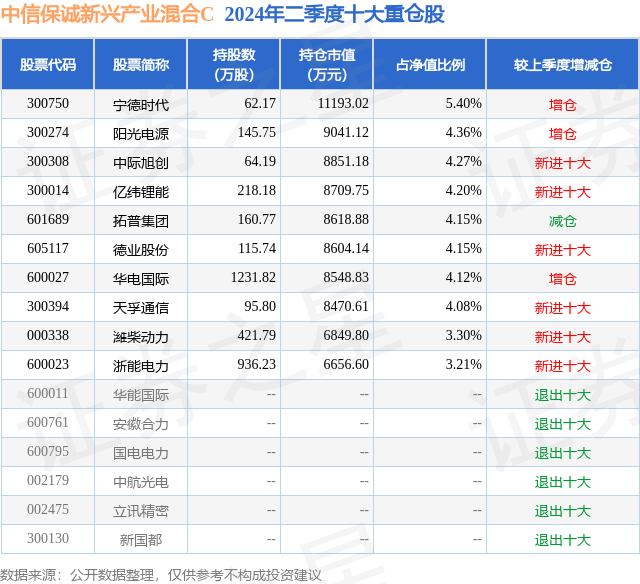The image size is (640, 584).
Task: Select stock code 300014
Action: (48, 191)
